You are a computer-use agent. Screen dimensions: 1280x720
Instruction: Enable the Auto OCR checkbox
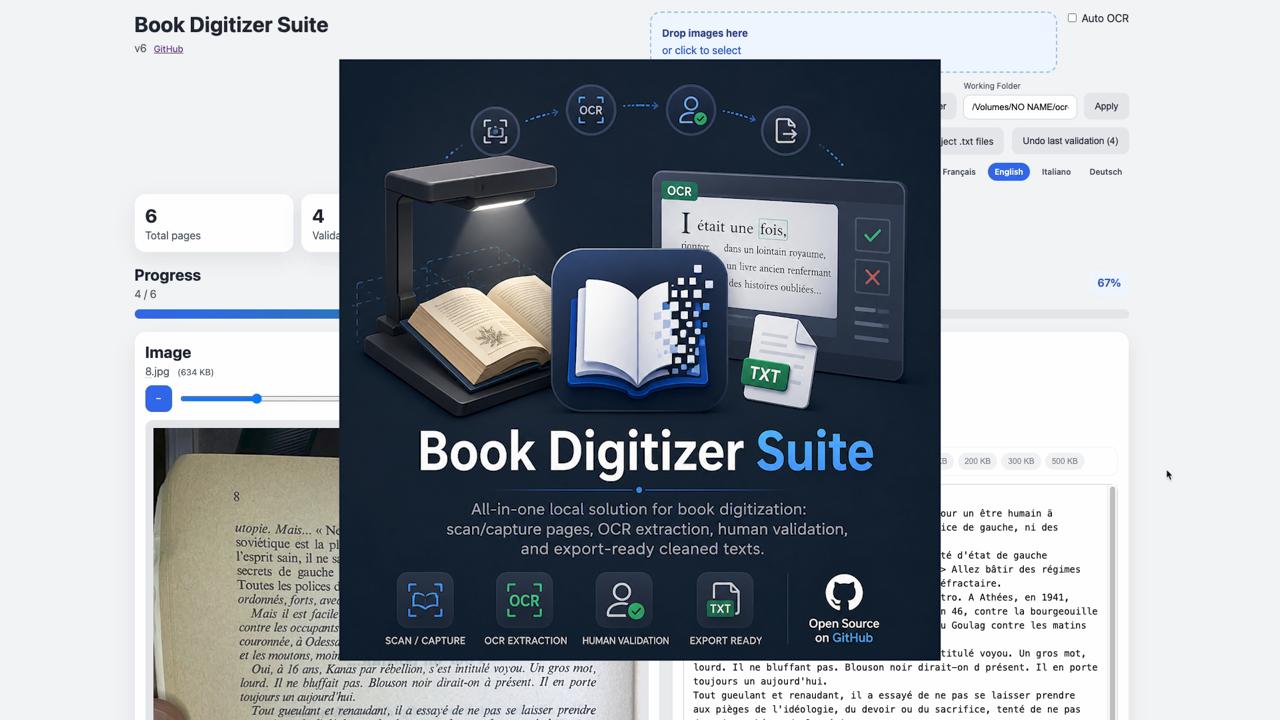1072,18
